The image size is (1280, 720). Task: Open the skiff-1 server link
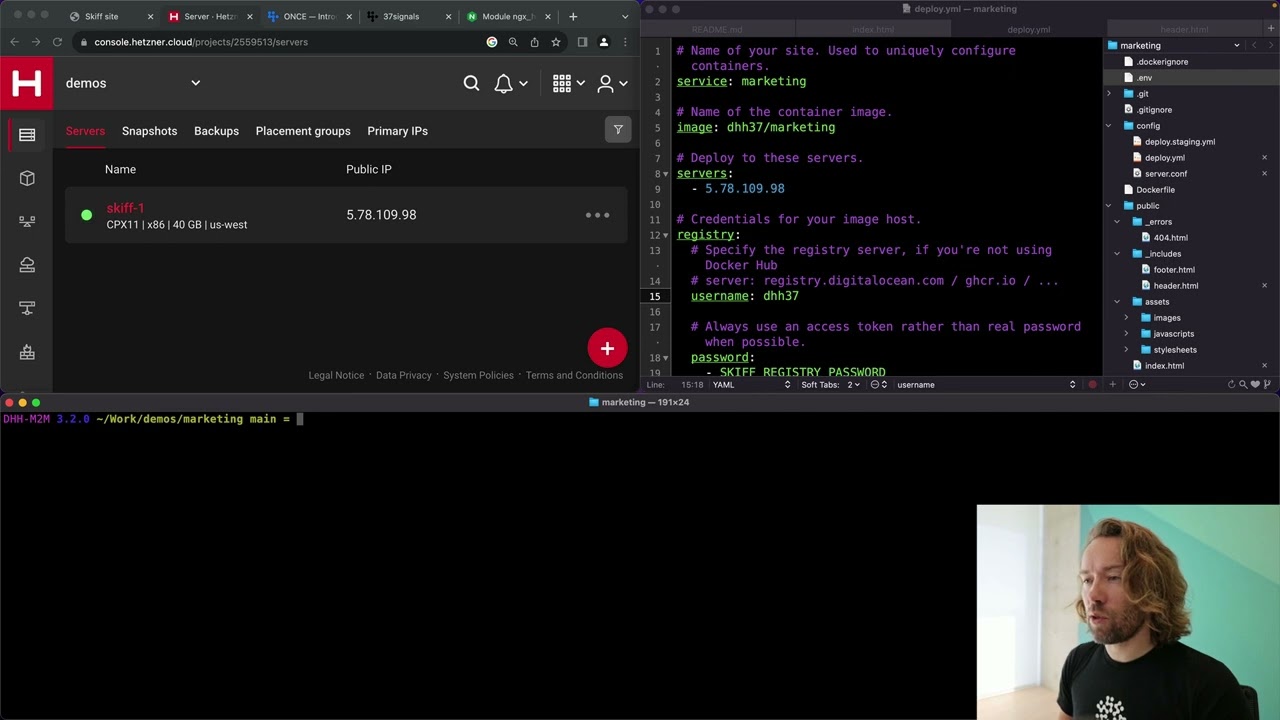pyautogui.click(x=125, y=208)
